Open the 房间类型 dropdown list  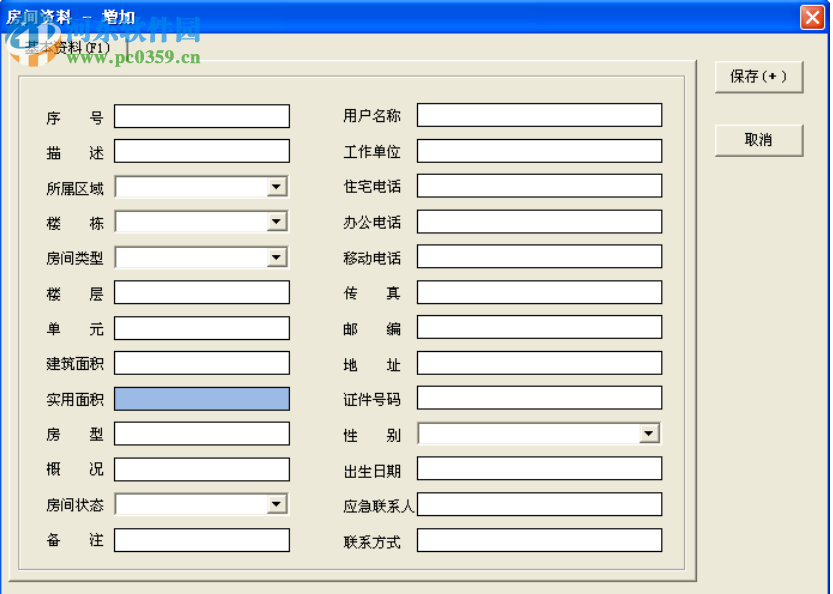(x=278, y=257)
